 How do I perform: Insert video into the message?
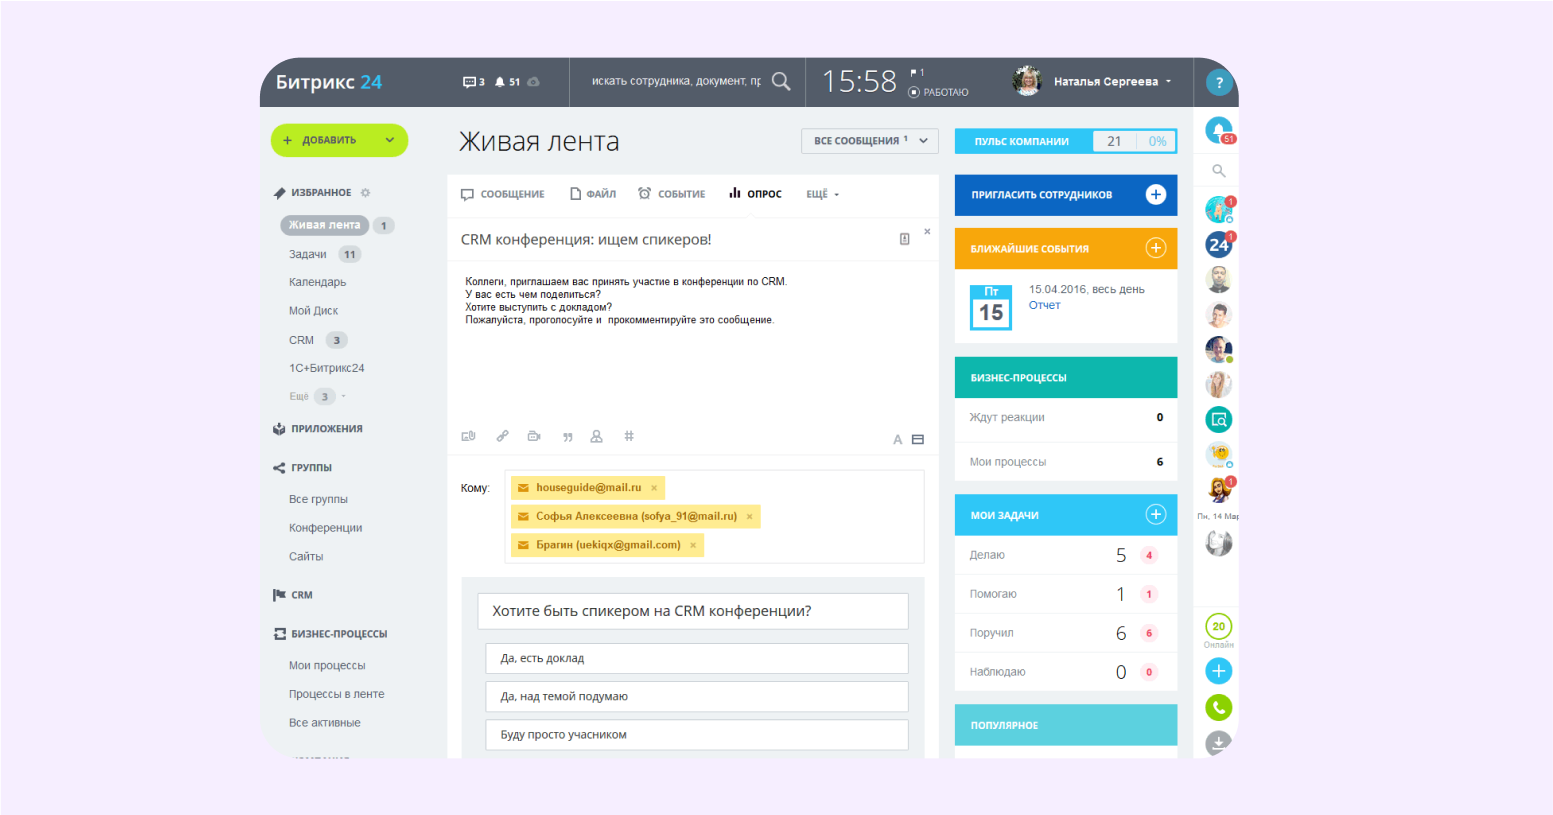pos(534,436)
